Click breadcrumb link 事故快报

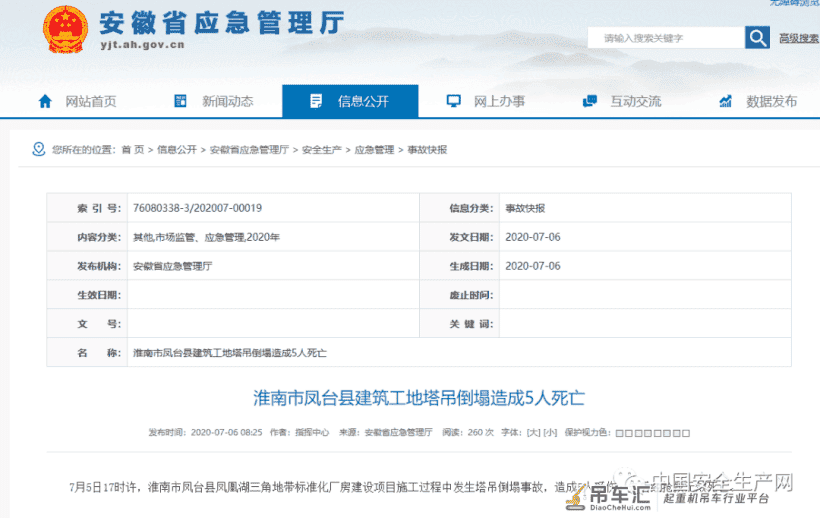tap(427, 150)
